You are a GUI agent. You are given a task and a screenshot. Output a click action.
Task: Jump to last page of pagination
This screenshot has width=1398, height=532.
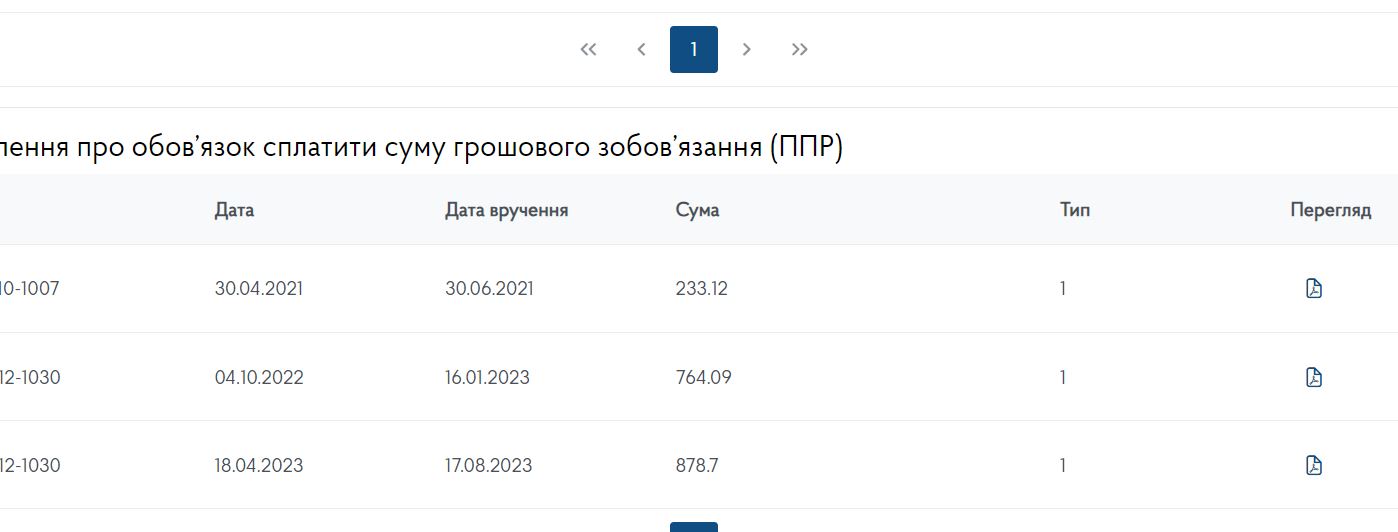click(799, 50)
